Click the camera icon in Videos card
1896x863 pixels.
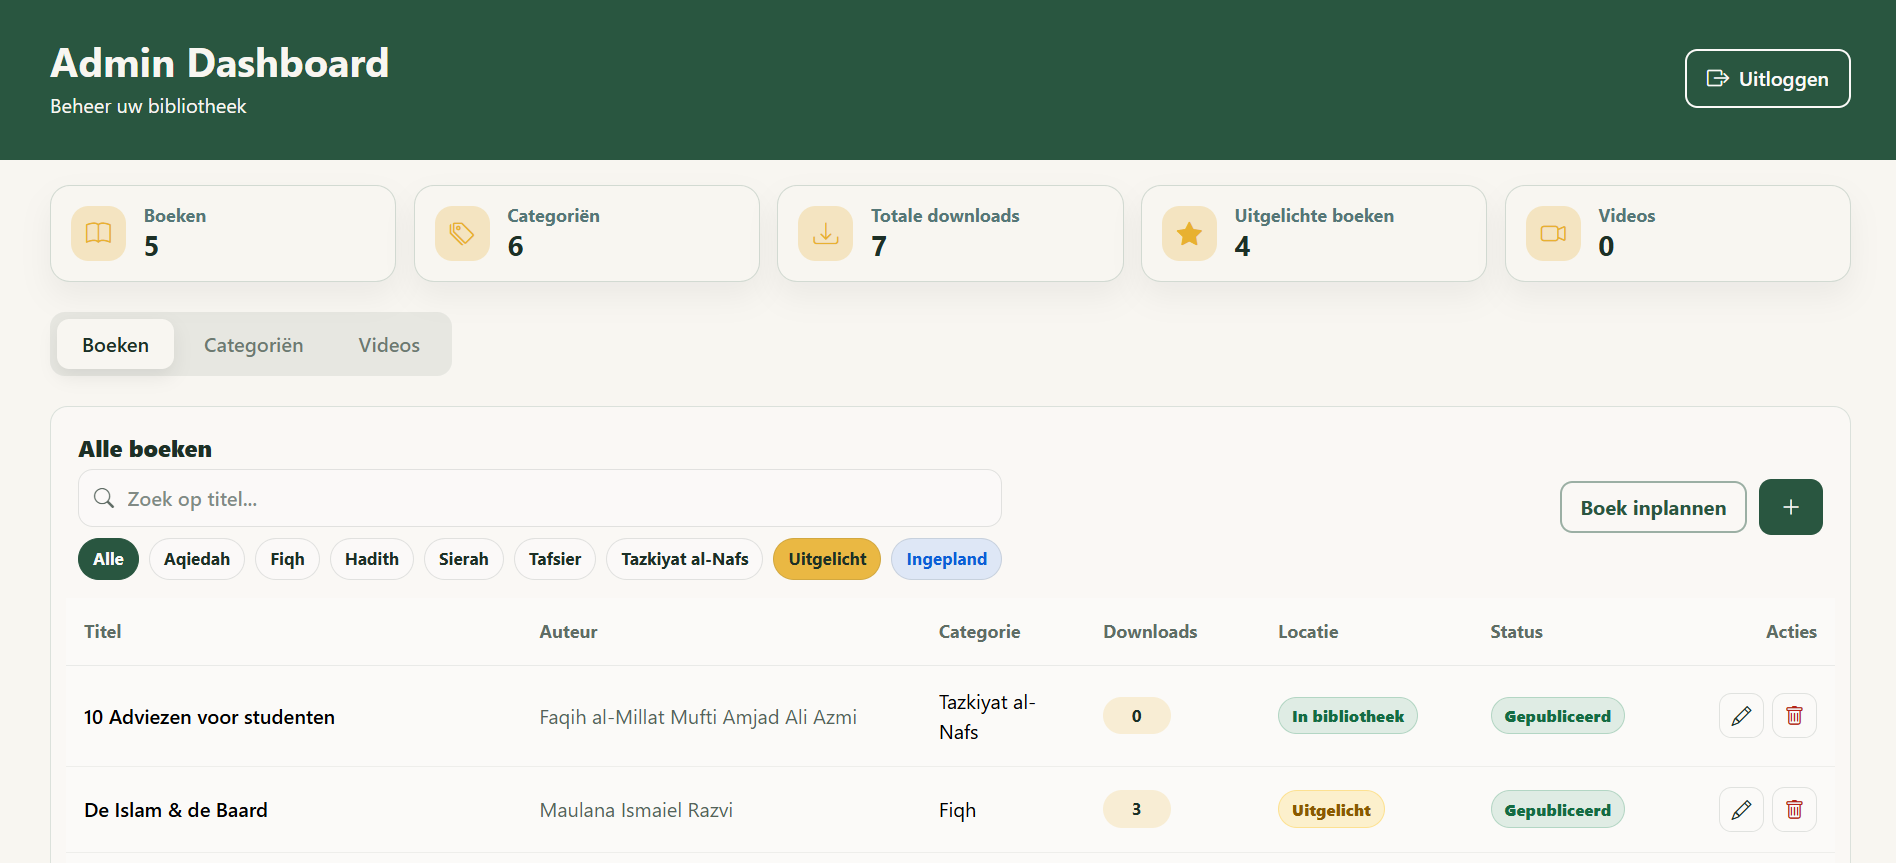point(1553,233)
